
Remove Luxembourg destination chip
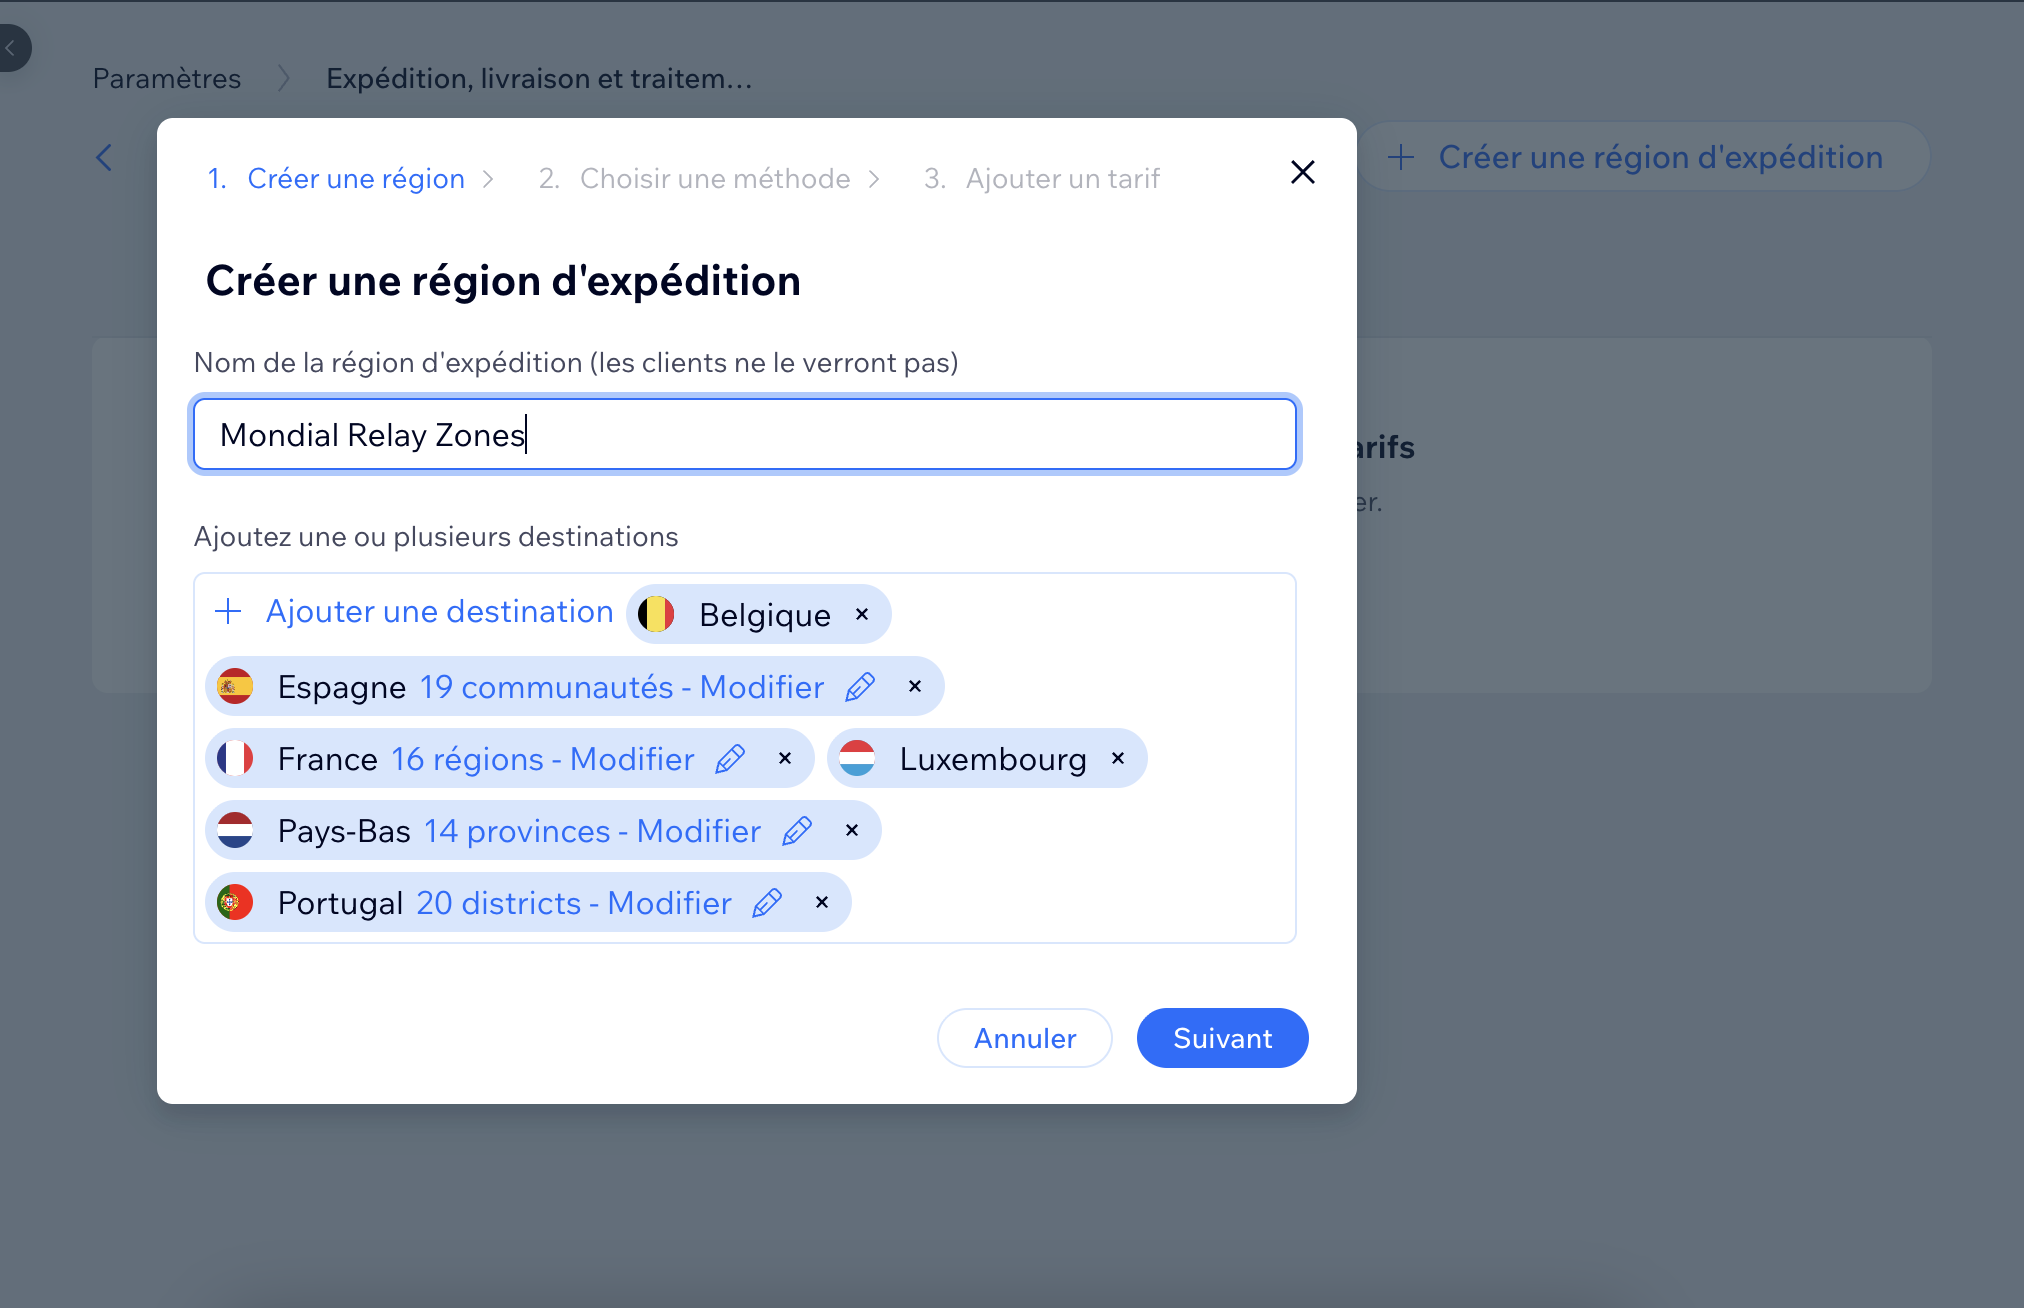click(x=1117, y=758)
